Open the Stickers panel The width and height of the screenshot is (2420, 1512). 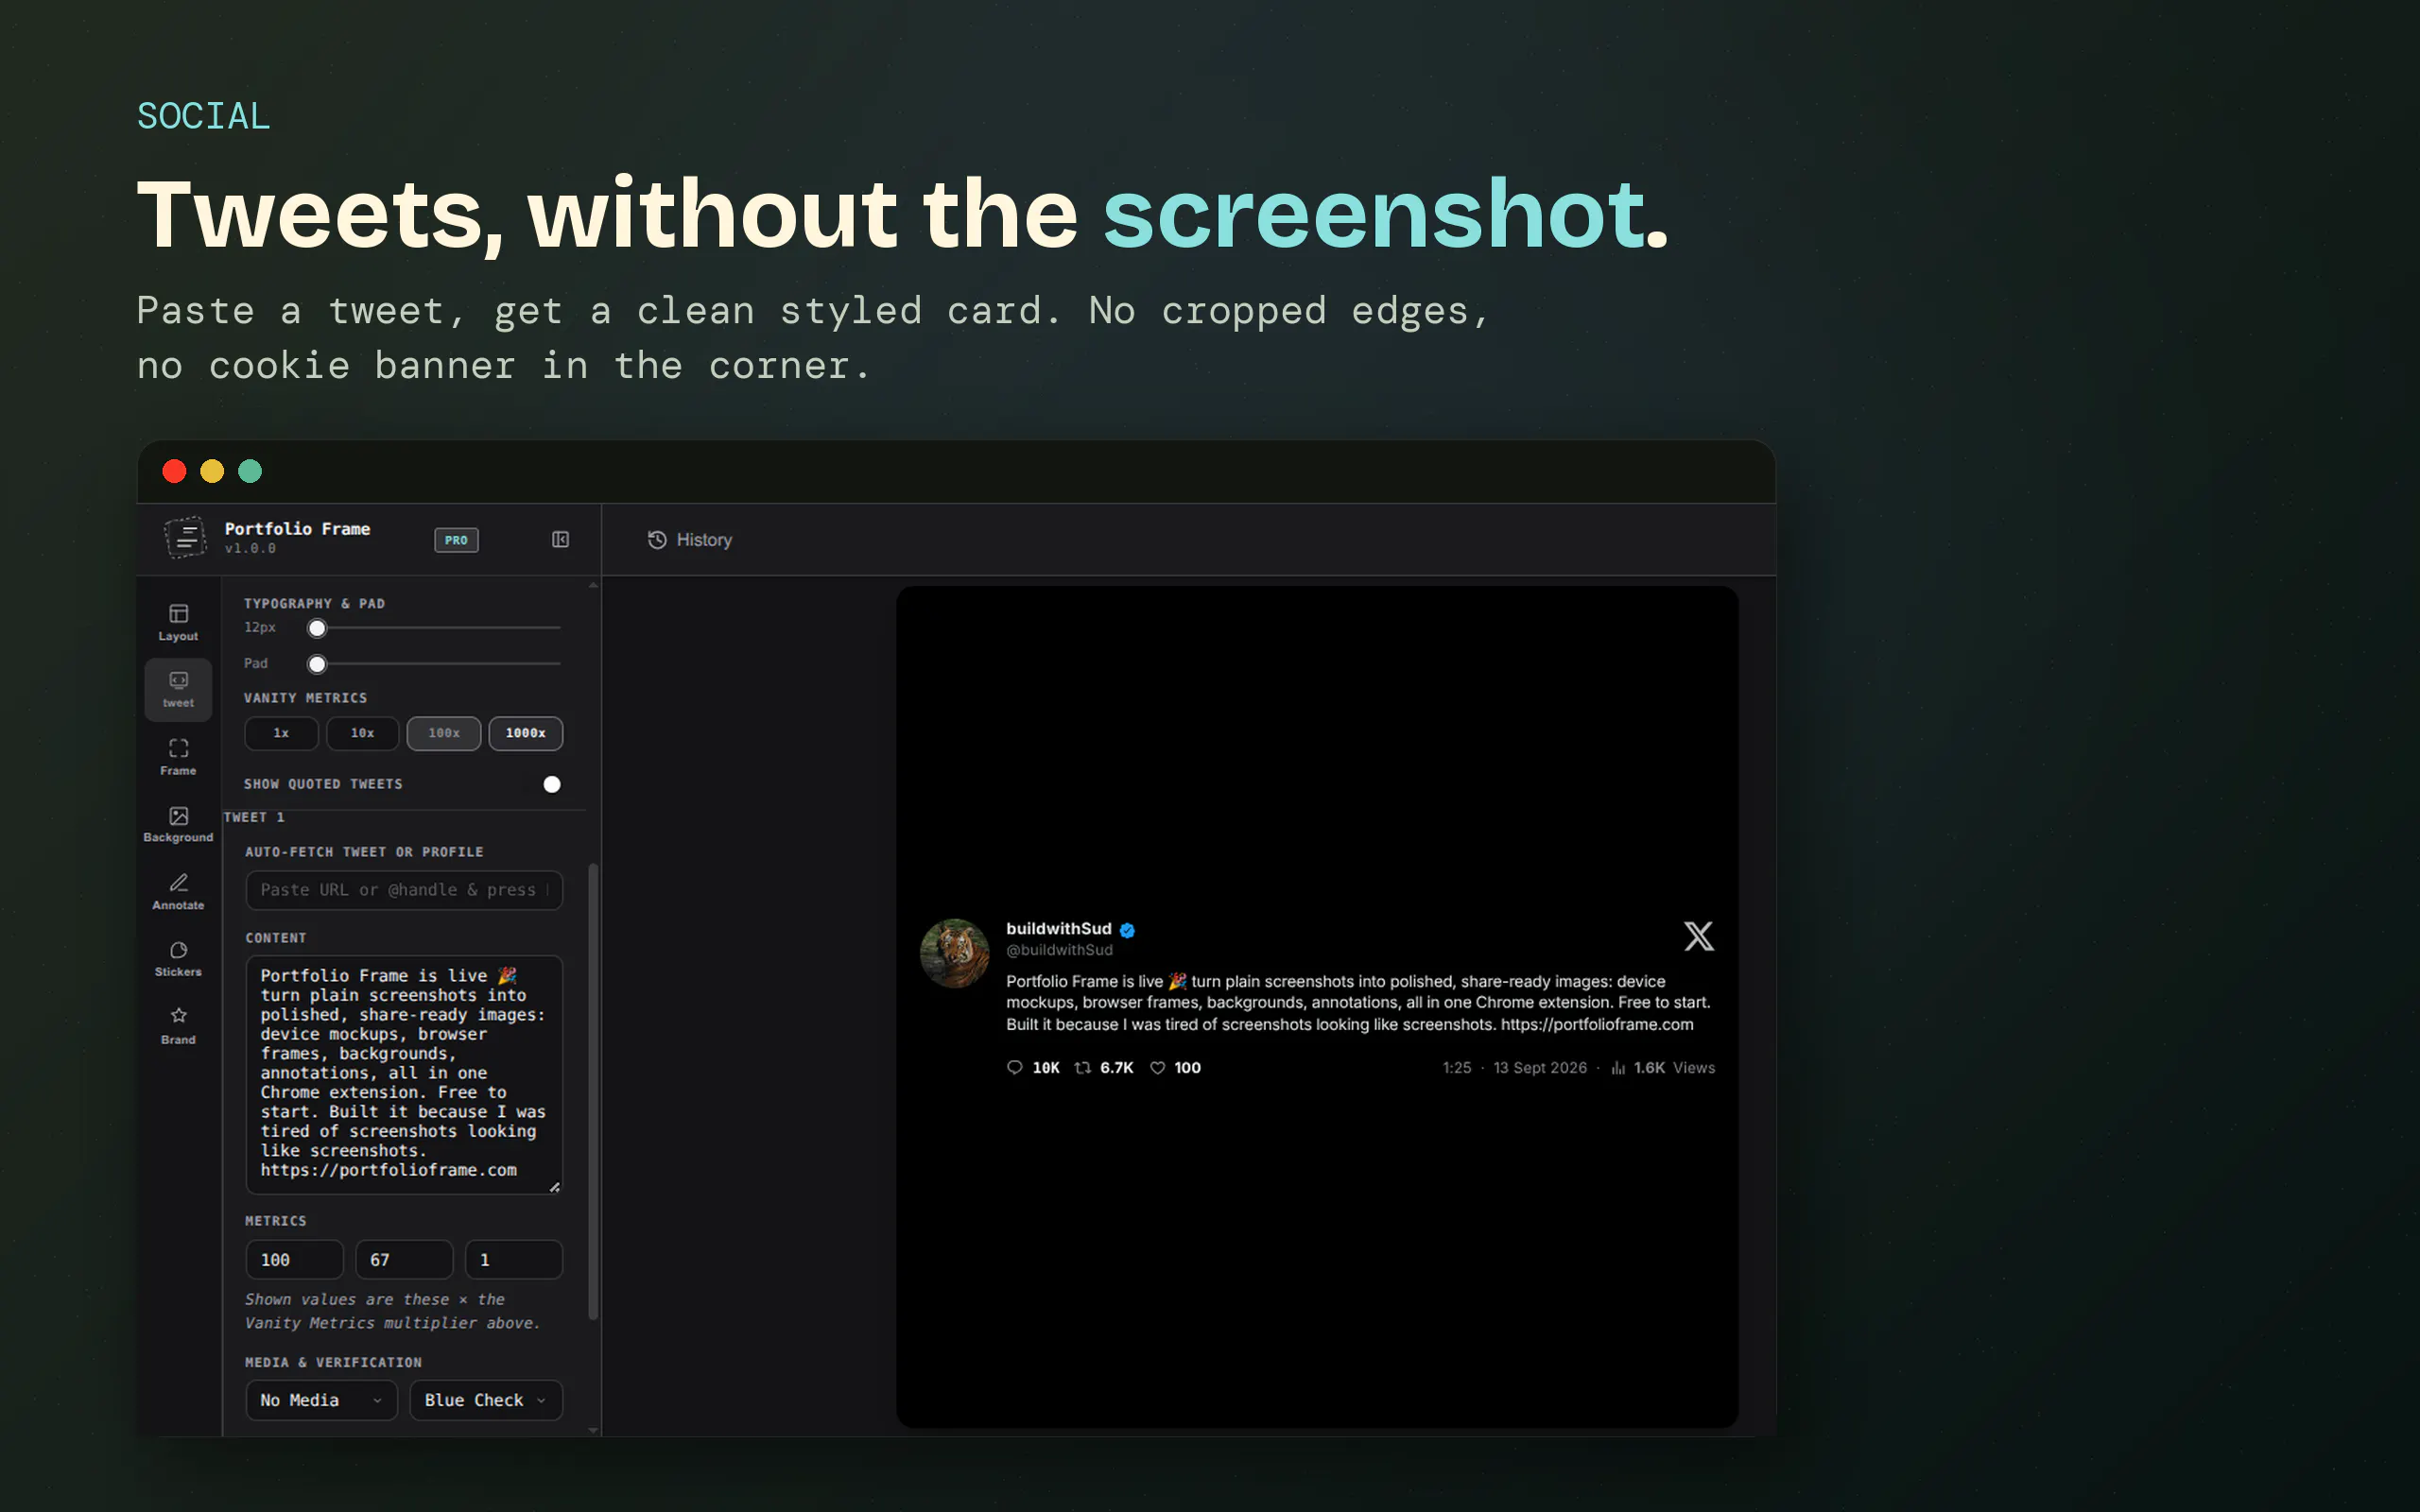tap(178, 958)
